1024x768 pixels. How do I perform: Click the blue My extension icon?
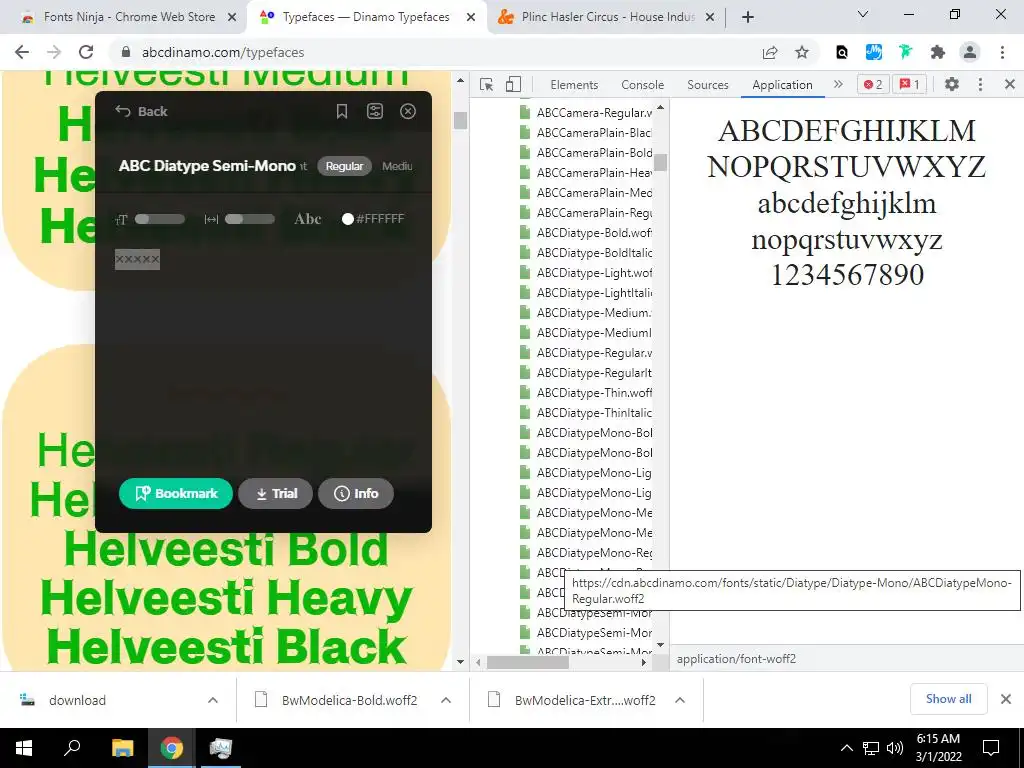pyautogui.click(x=874, y=52)
